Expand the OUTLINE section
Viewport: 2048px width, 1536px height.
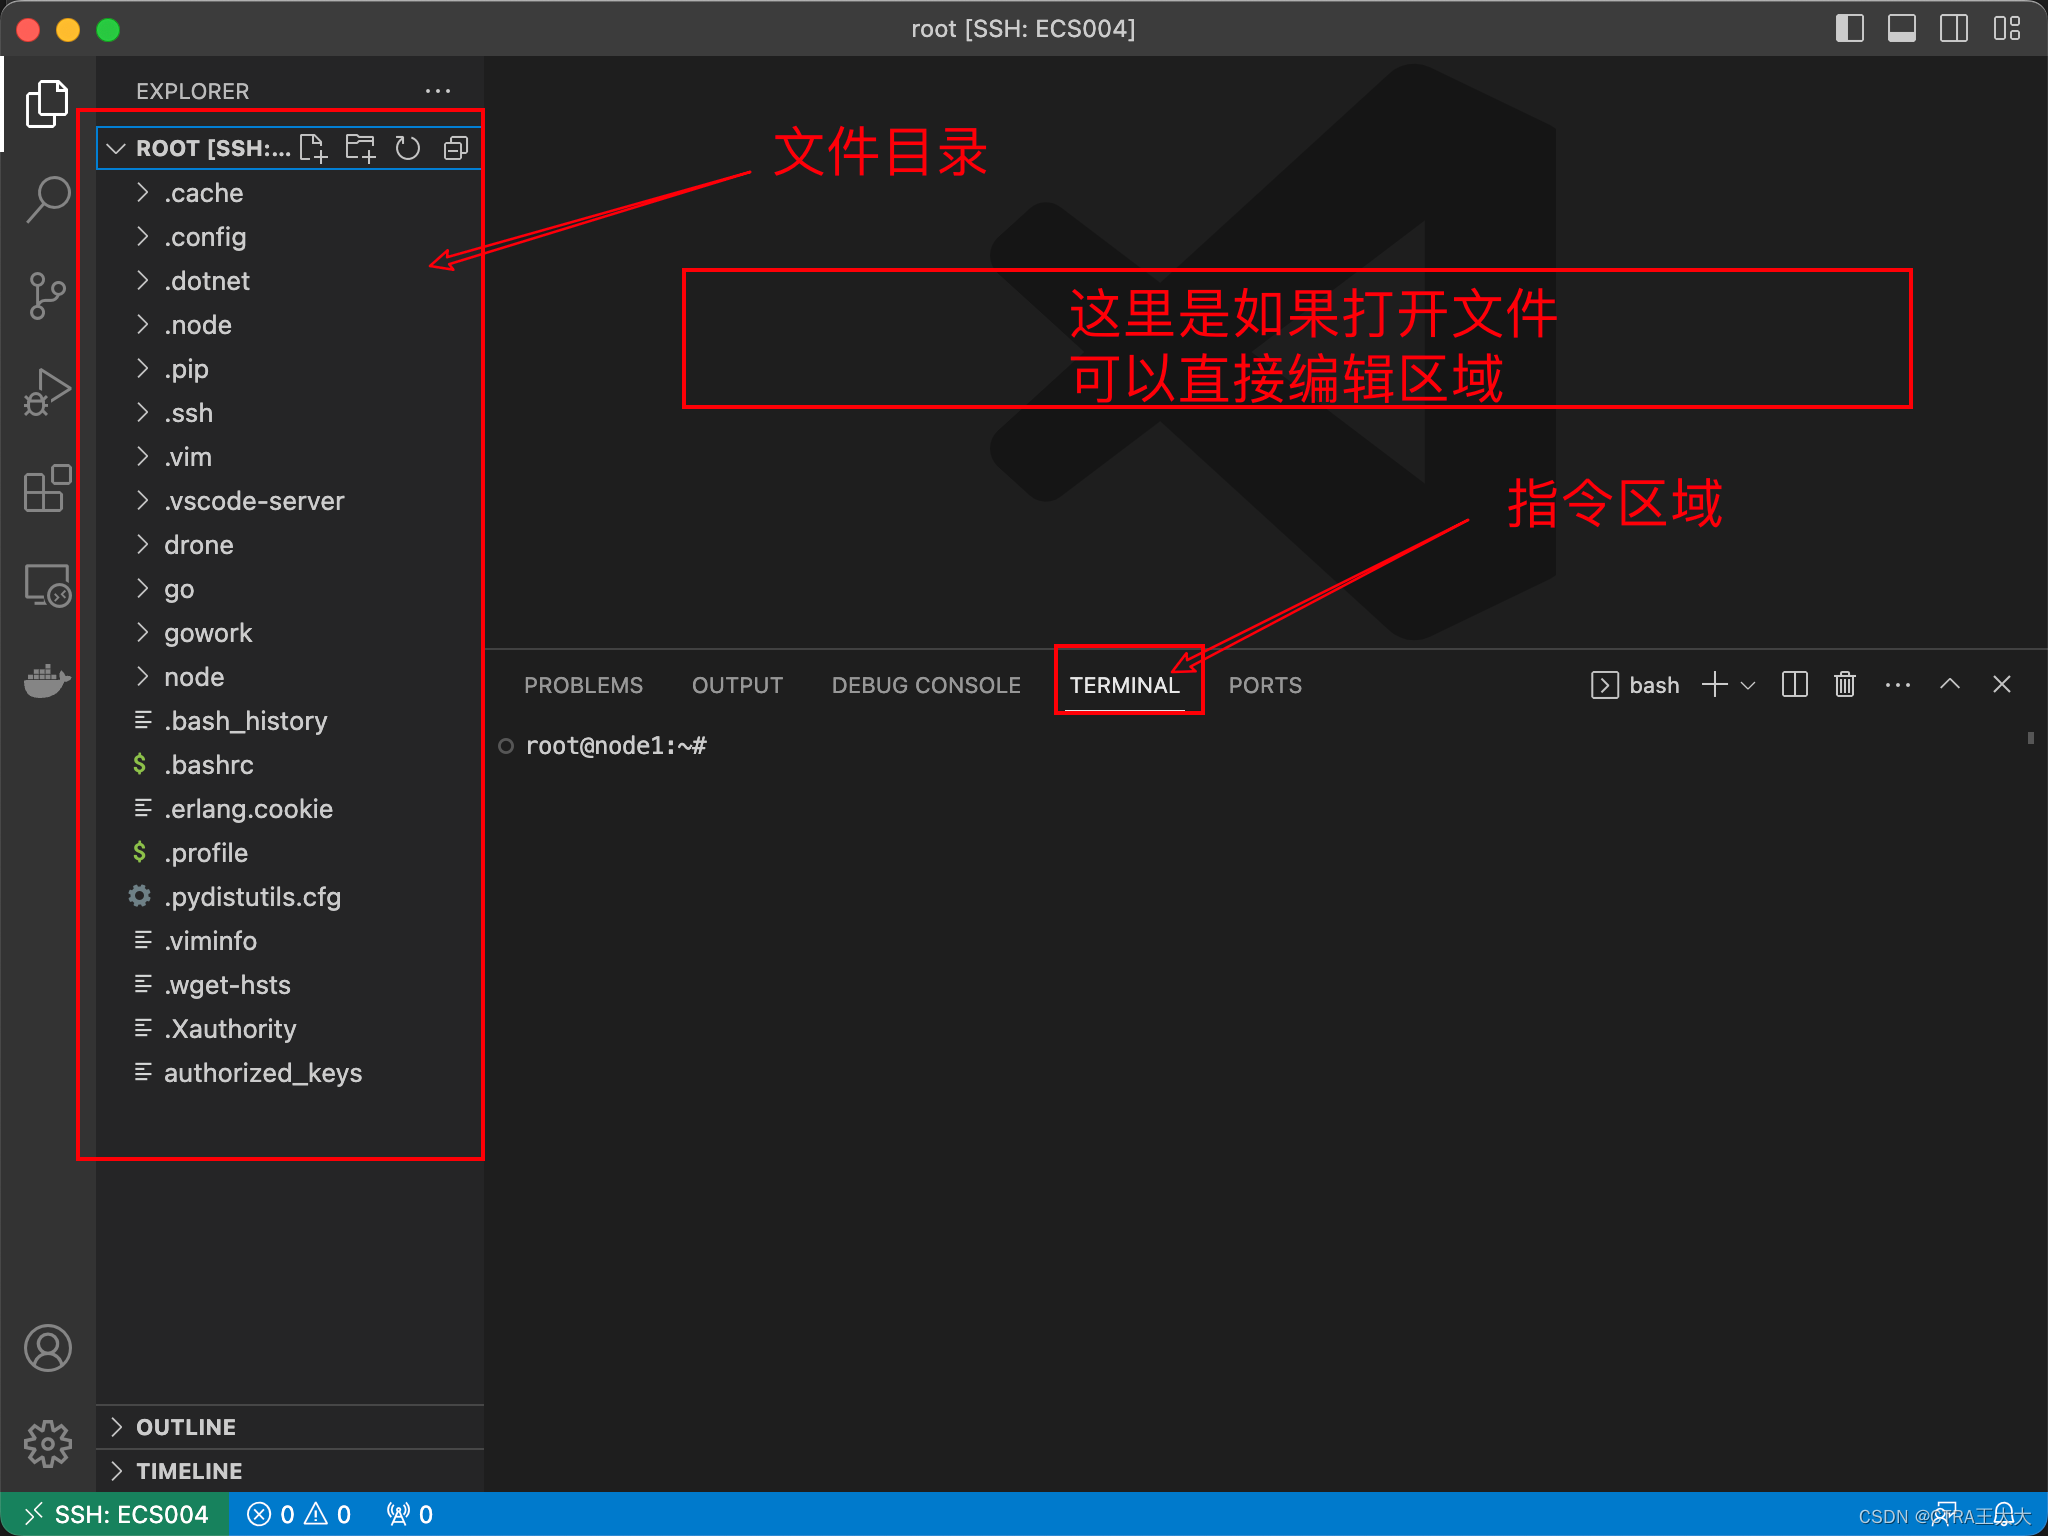click(x=186, y=1427)
